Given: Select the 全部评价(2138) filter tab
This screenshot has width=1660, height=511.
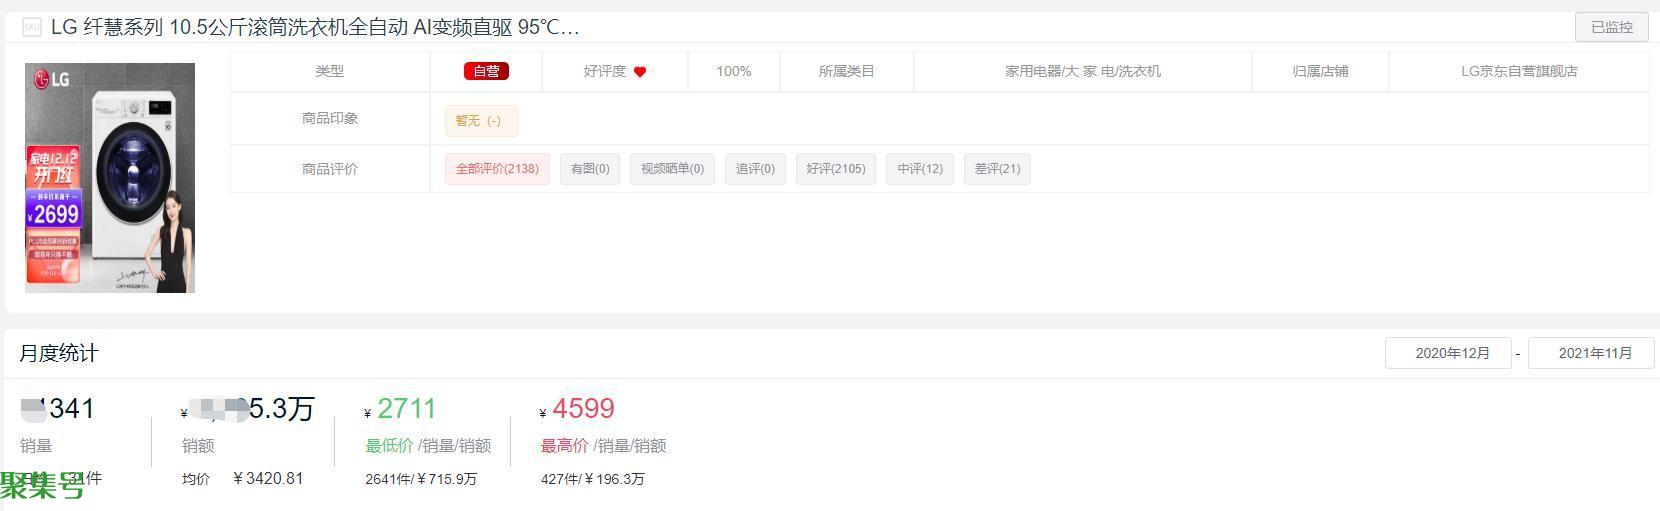Looking at the screenshot, I should 497,169.
